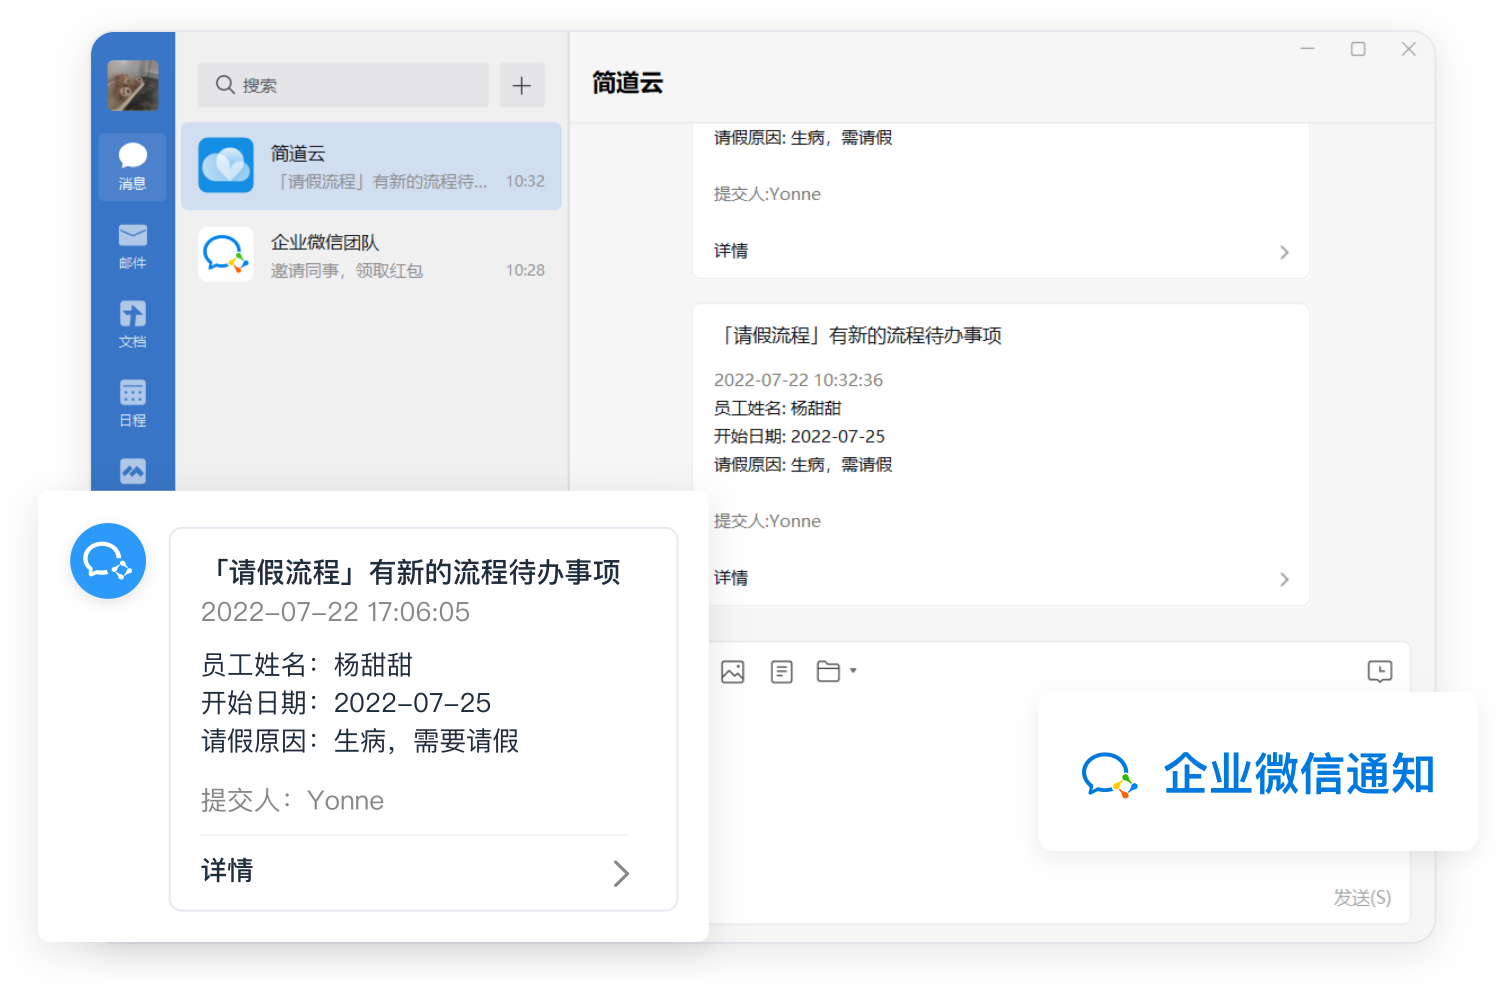This screenshot has width=1500, height=990.
Task: Click the search (搜索) input field
Action: pos(343,85)
